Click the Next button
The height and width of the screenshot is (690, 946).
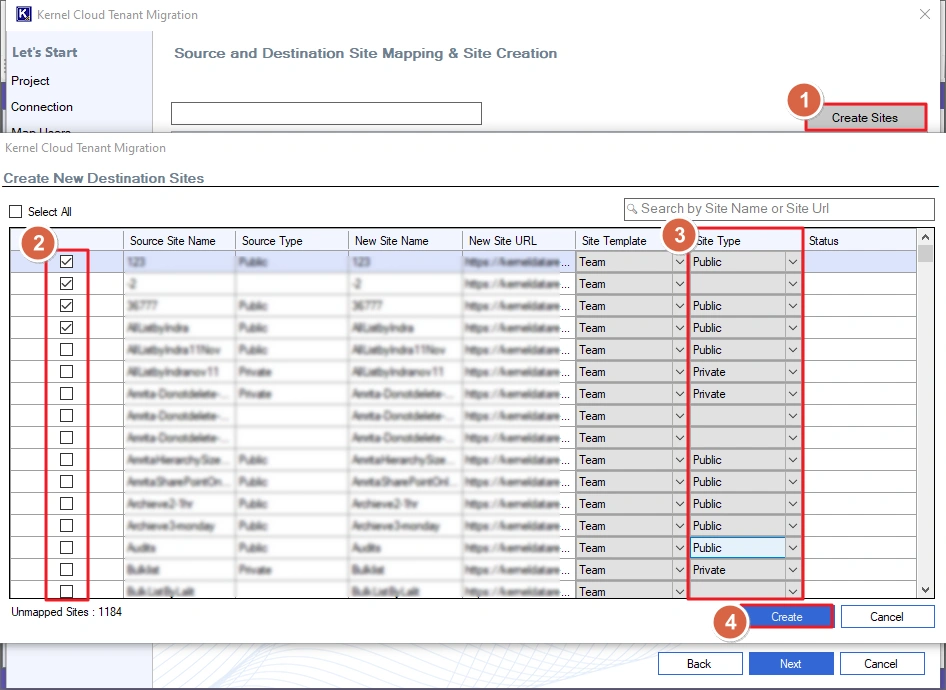(790, 664)
